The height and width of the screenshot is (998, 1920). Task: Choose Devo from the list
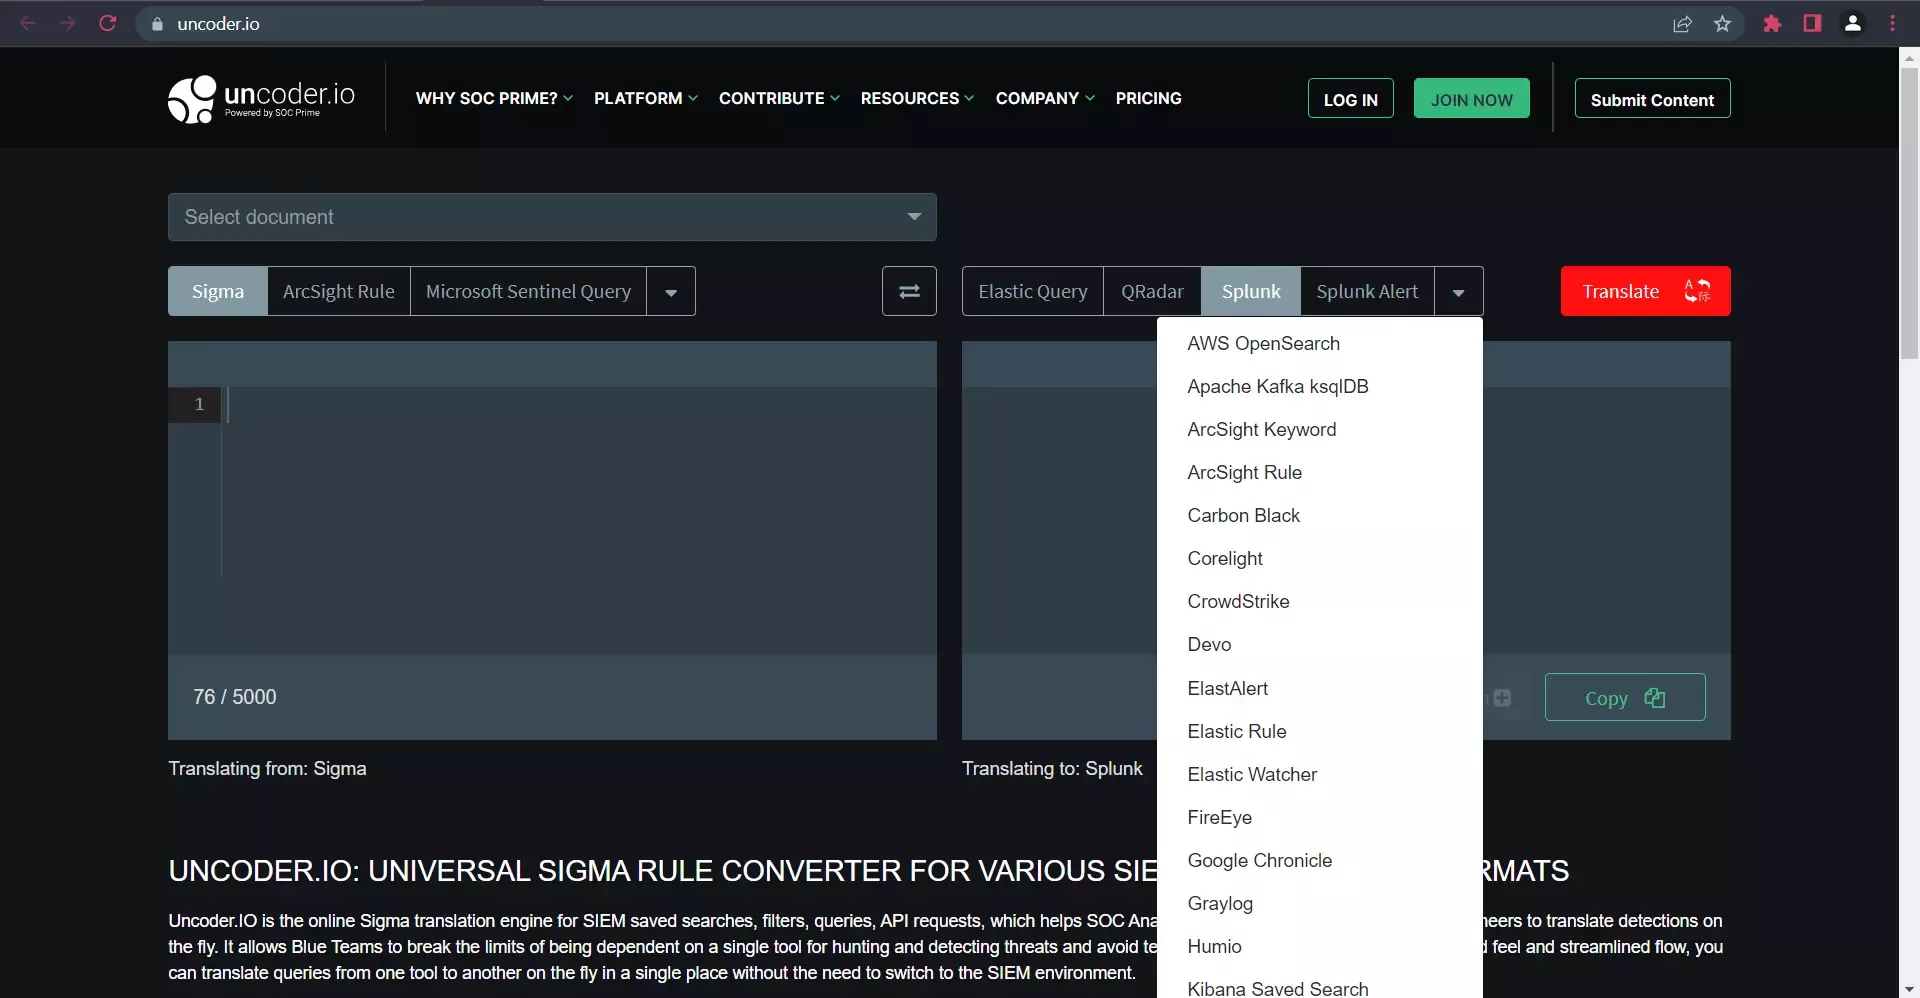point(1319,644)
